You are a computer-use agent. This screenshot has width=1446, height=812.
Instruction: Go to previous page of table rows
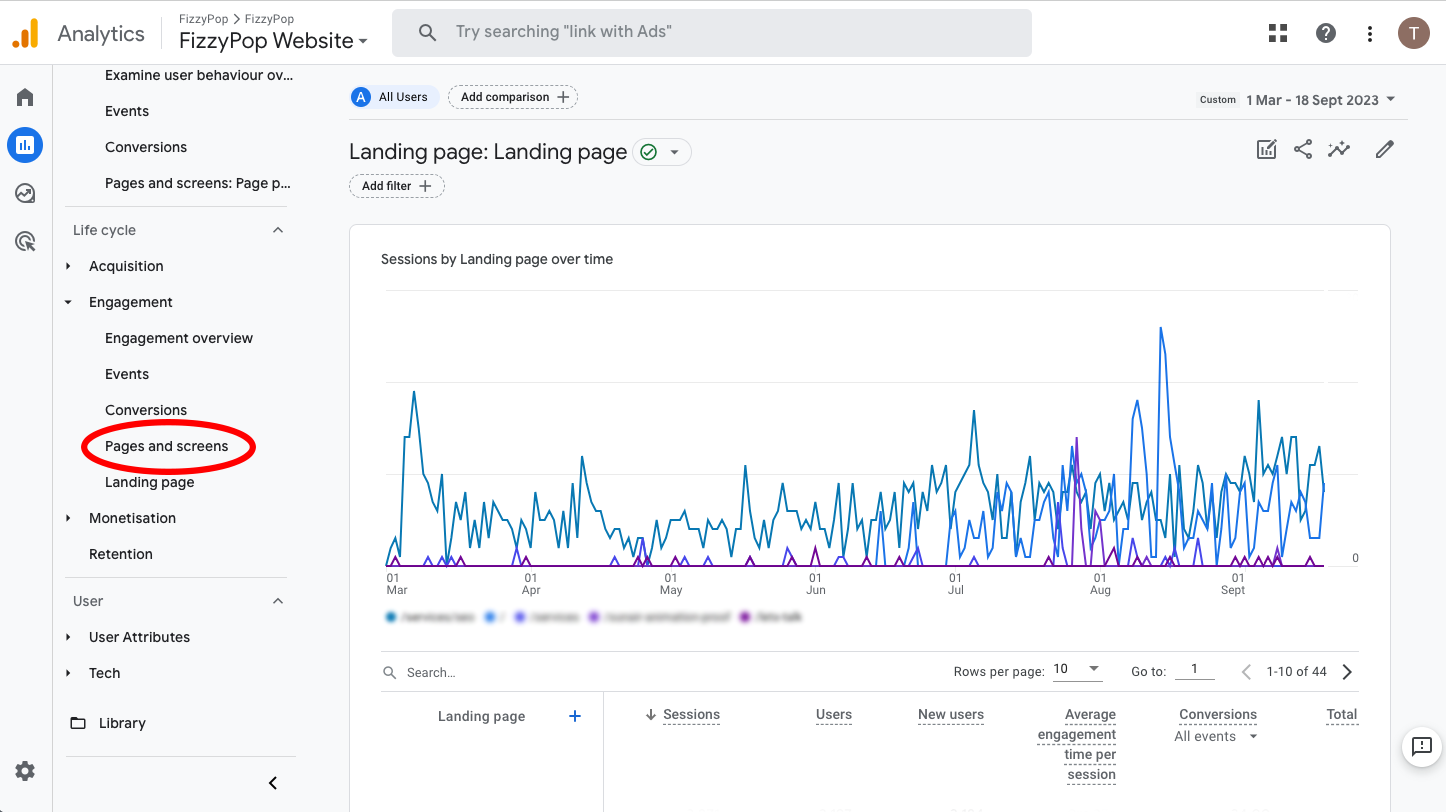[1246, 672]
